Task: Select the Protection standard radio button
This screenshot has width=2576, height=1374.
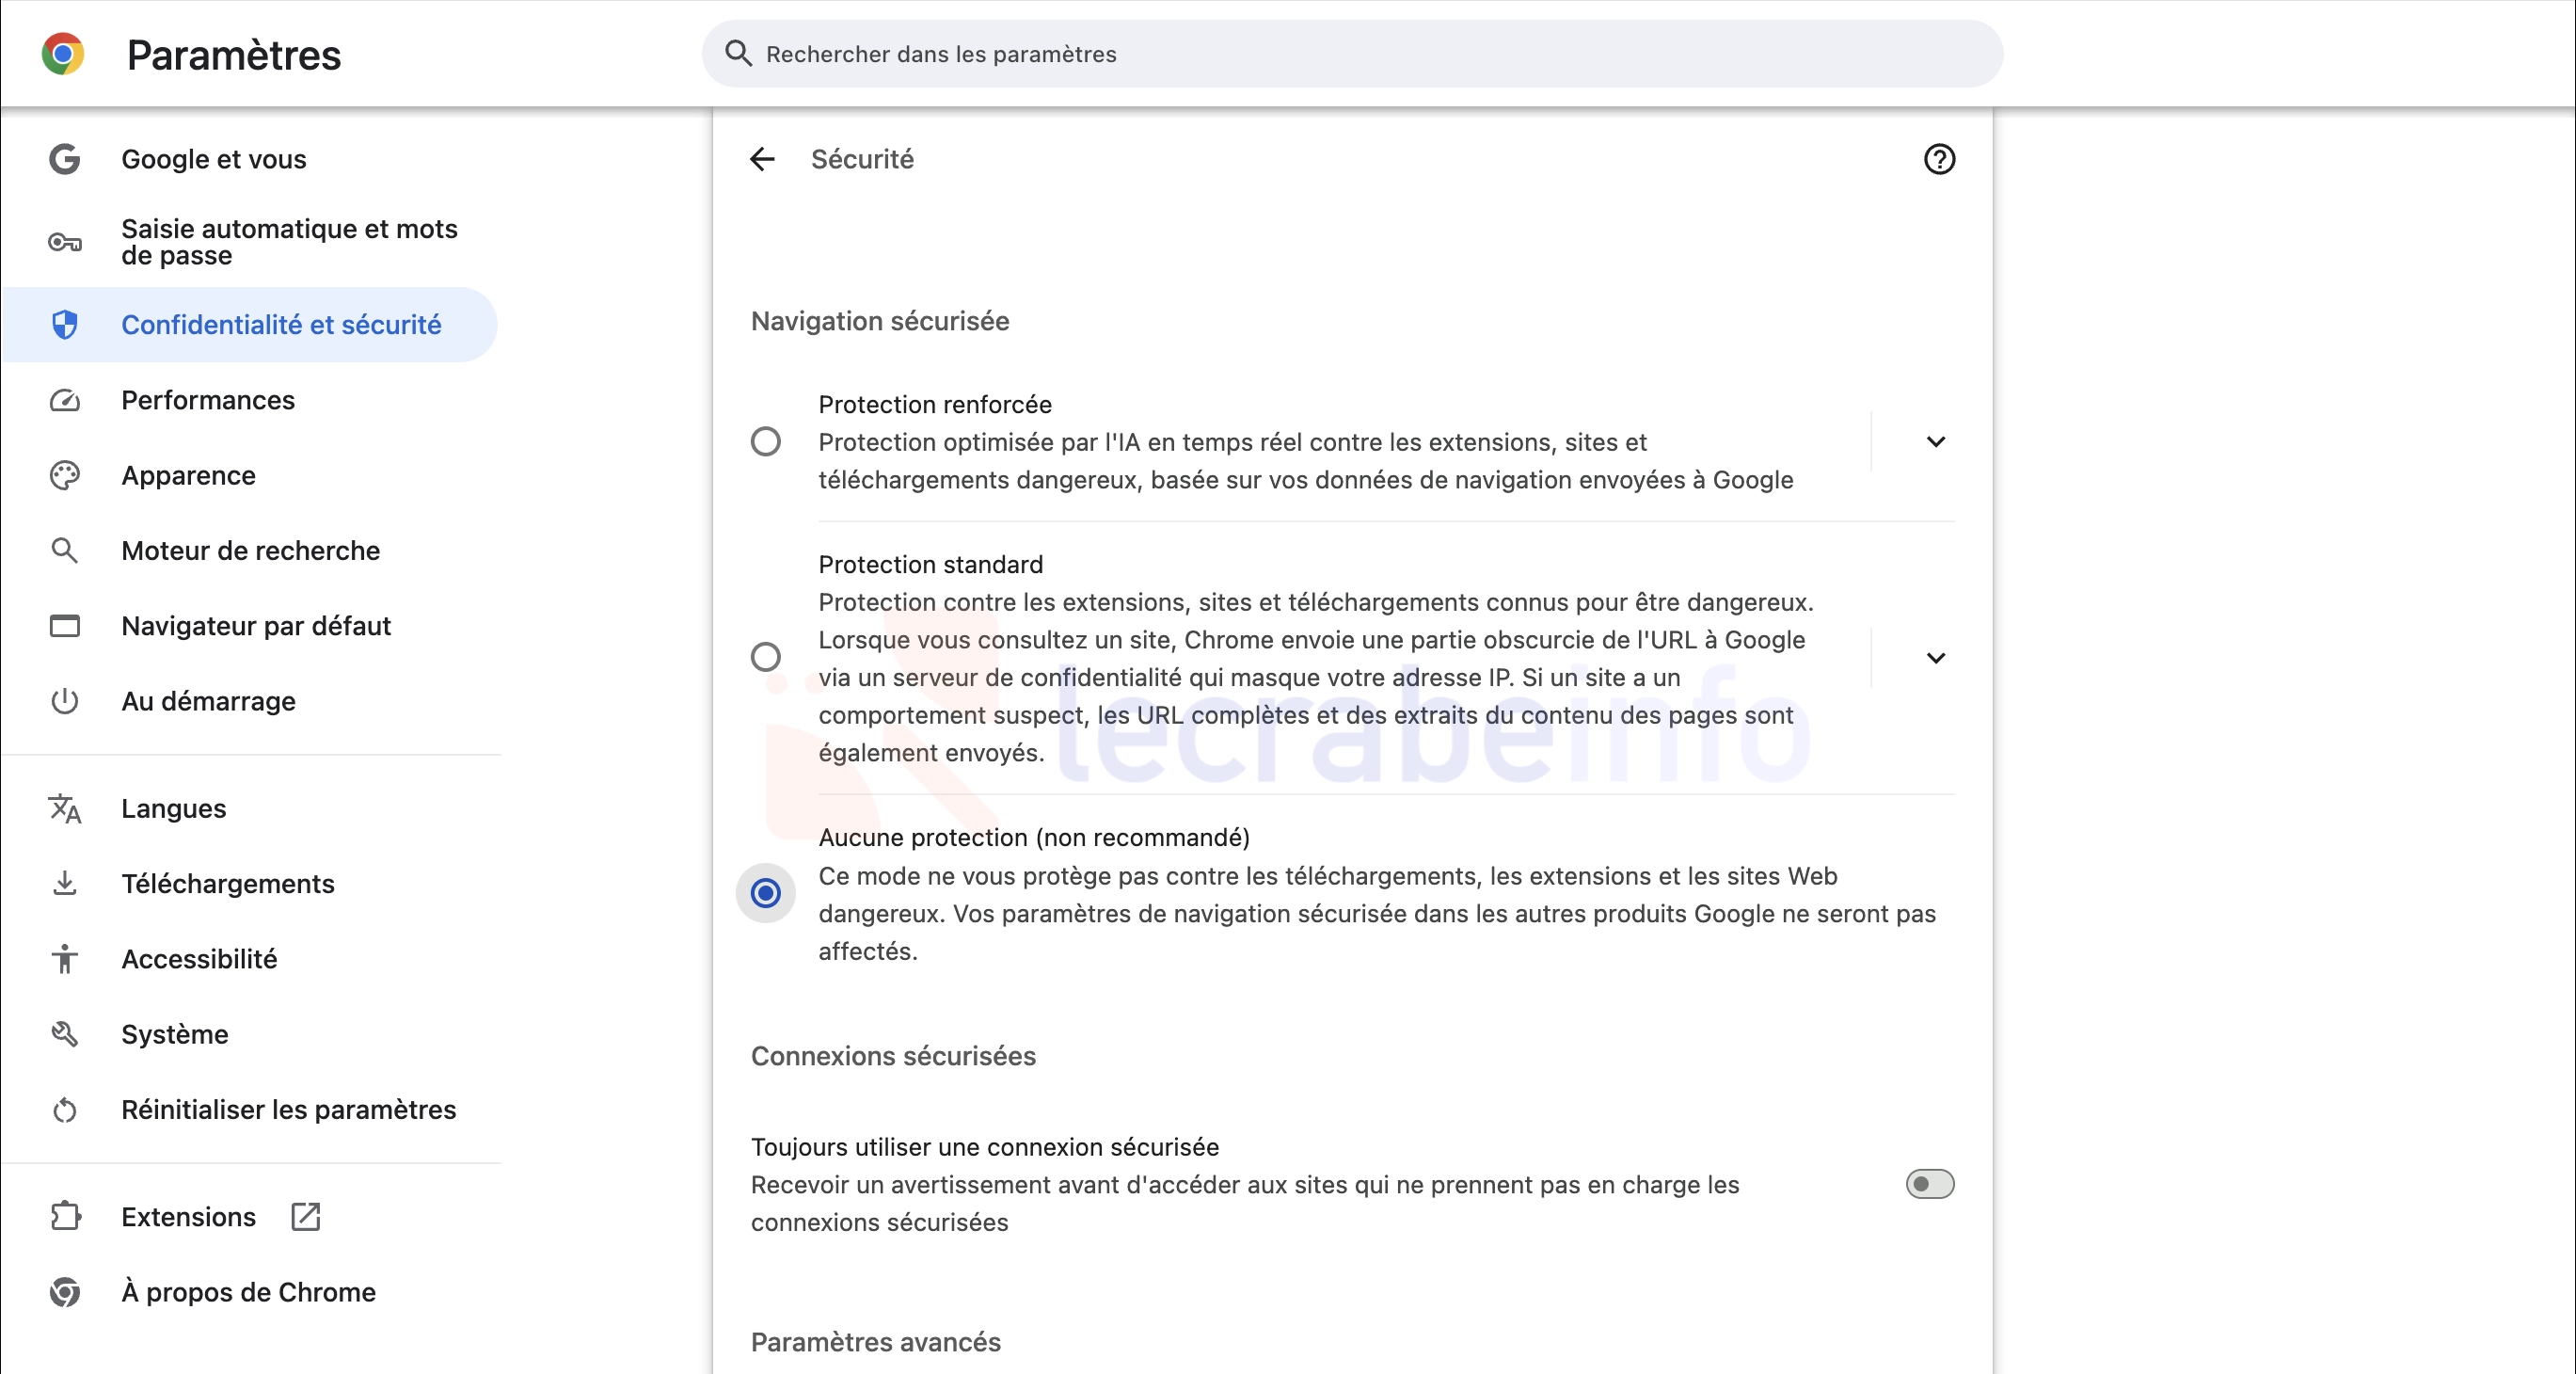Action: coord(766,657)
